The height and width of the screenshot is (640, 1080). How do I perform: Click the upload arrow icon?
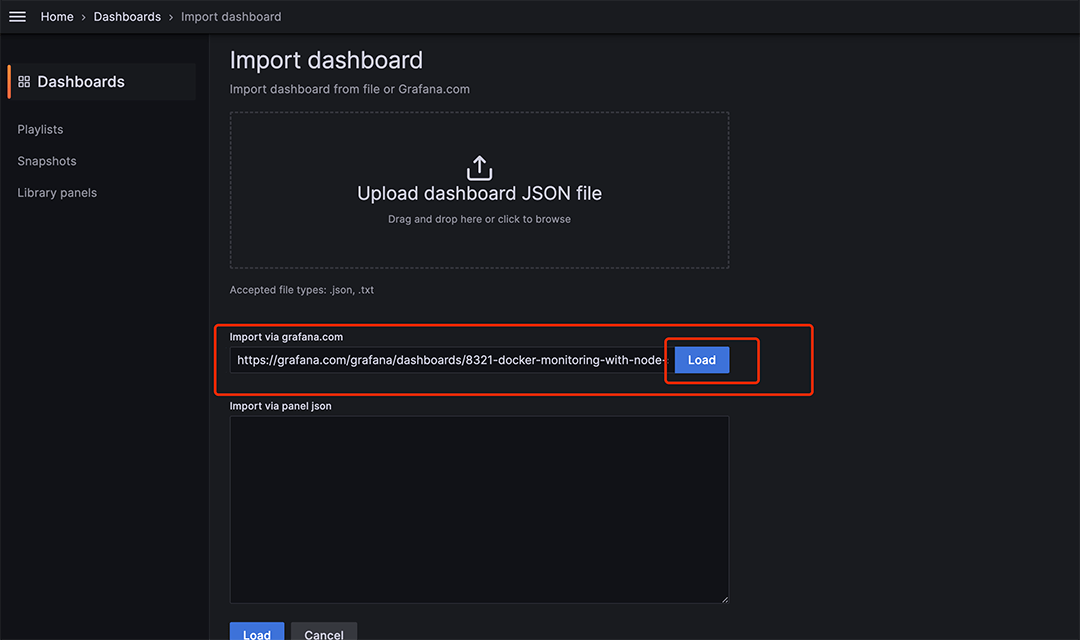click(479, 167)
